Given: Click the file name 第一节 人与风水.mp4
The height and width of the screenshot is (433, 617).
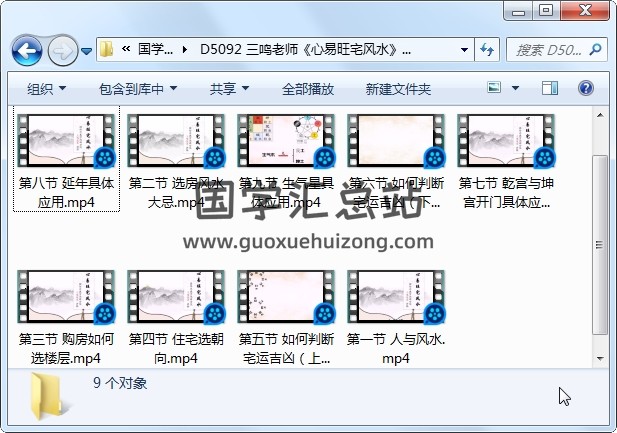Looking at the screenshot, I should pos(396,349).
